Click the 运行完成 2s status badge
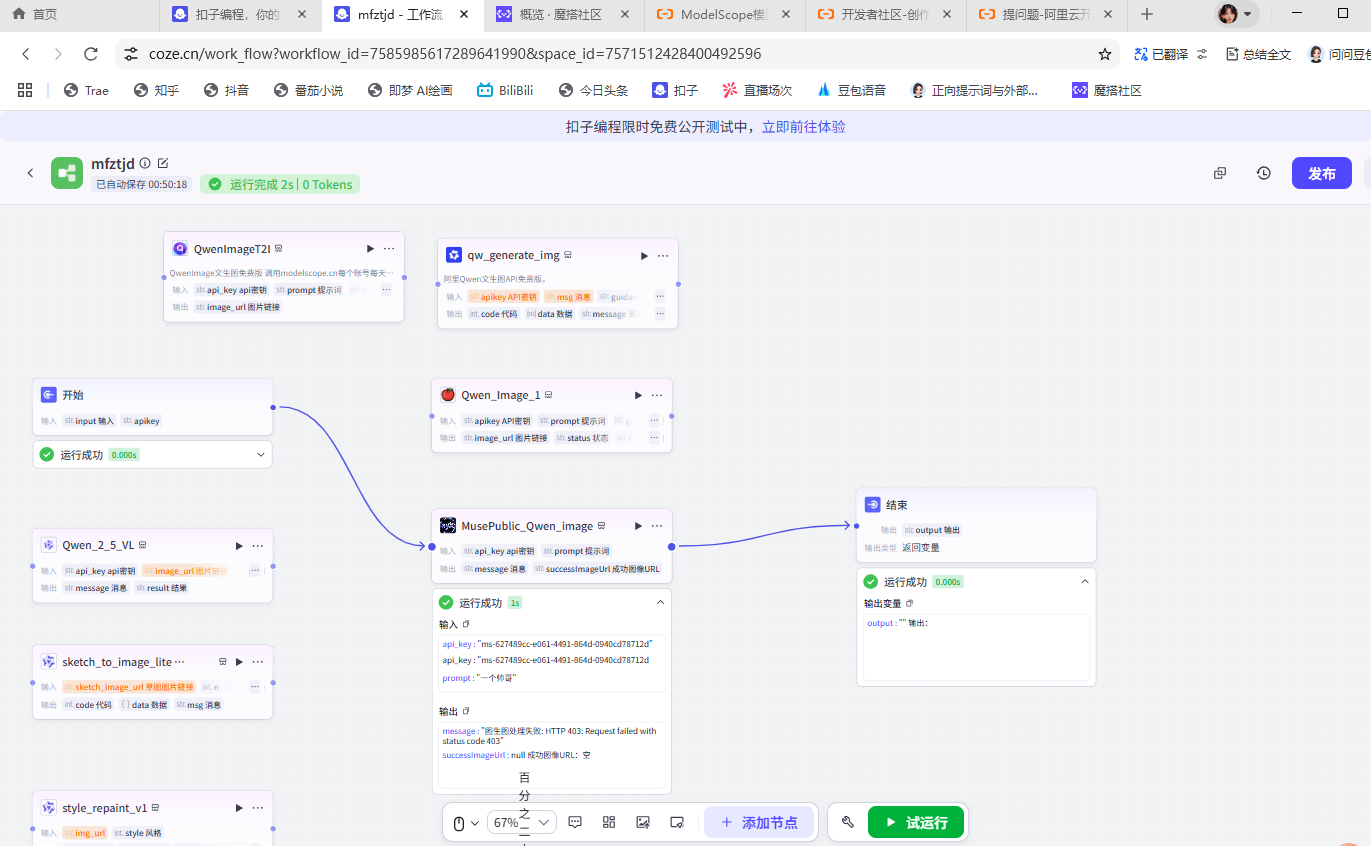 click(x=280, y=184)
